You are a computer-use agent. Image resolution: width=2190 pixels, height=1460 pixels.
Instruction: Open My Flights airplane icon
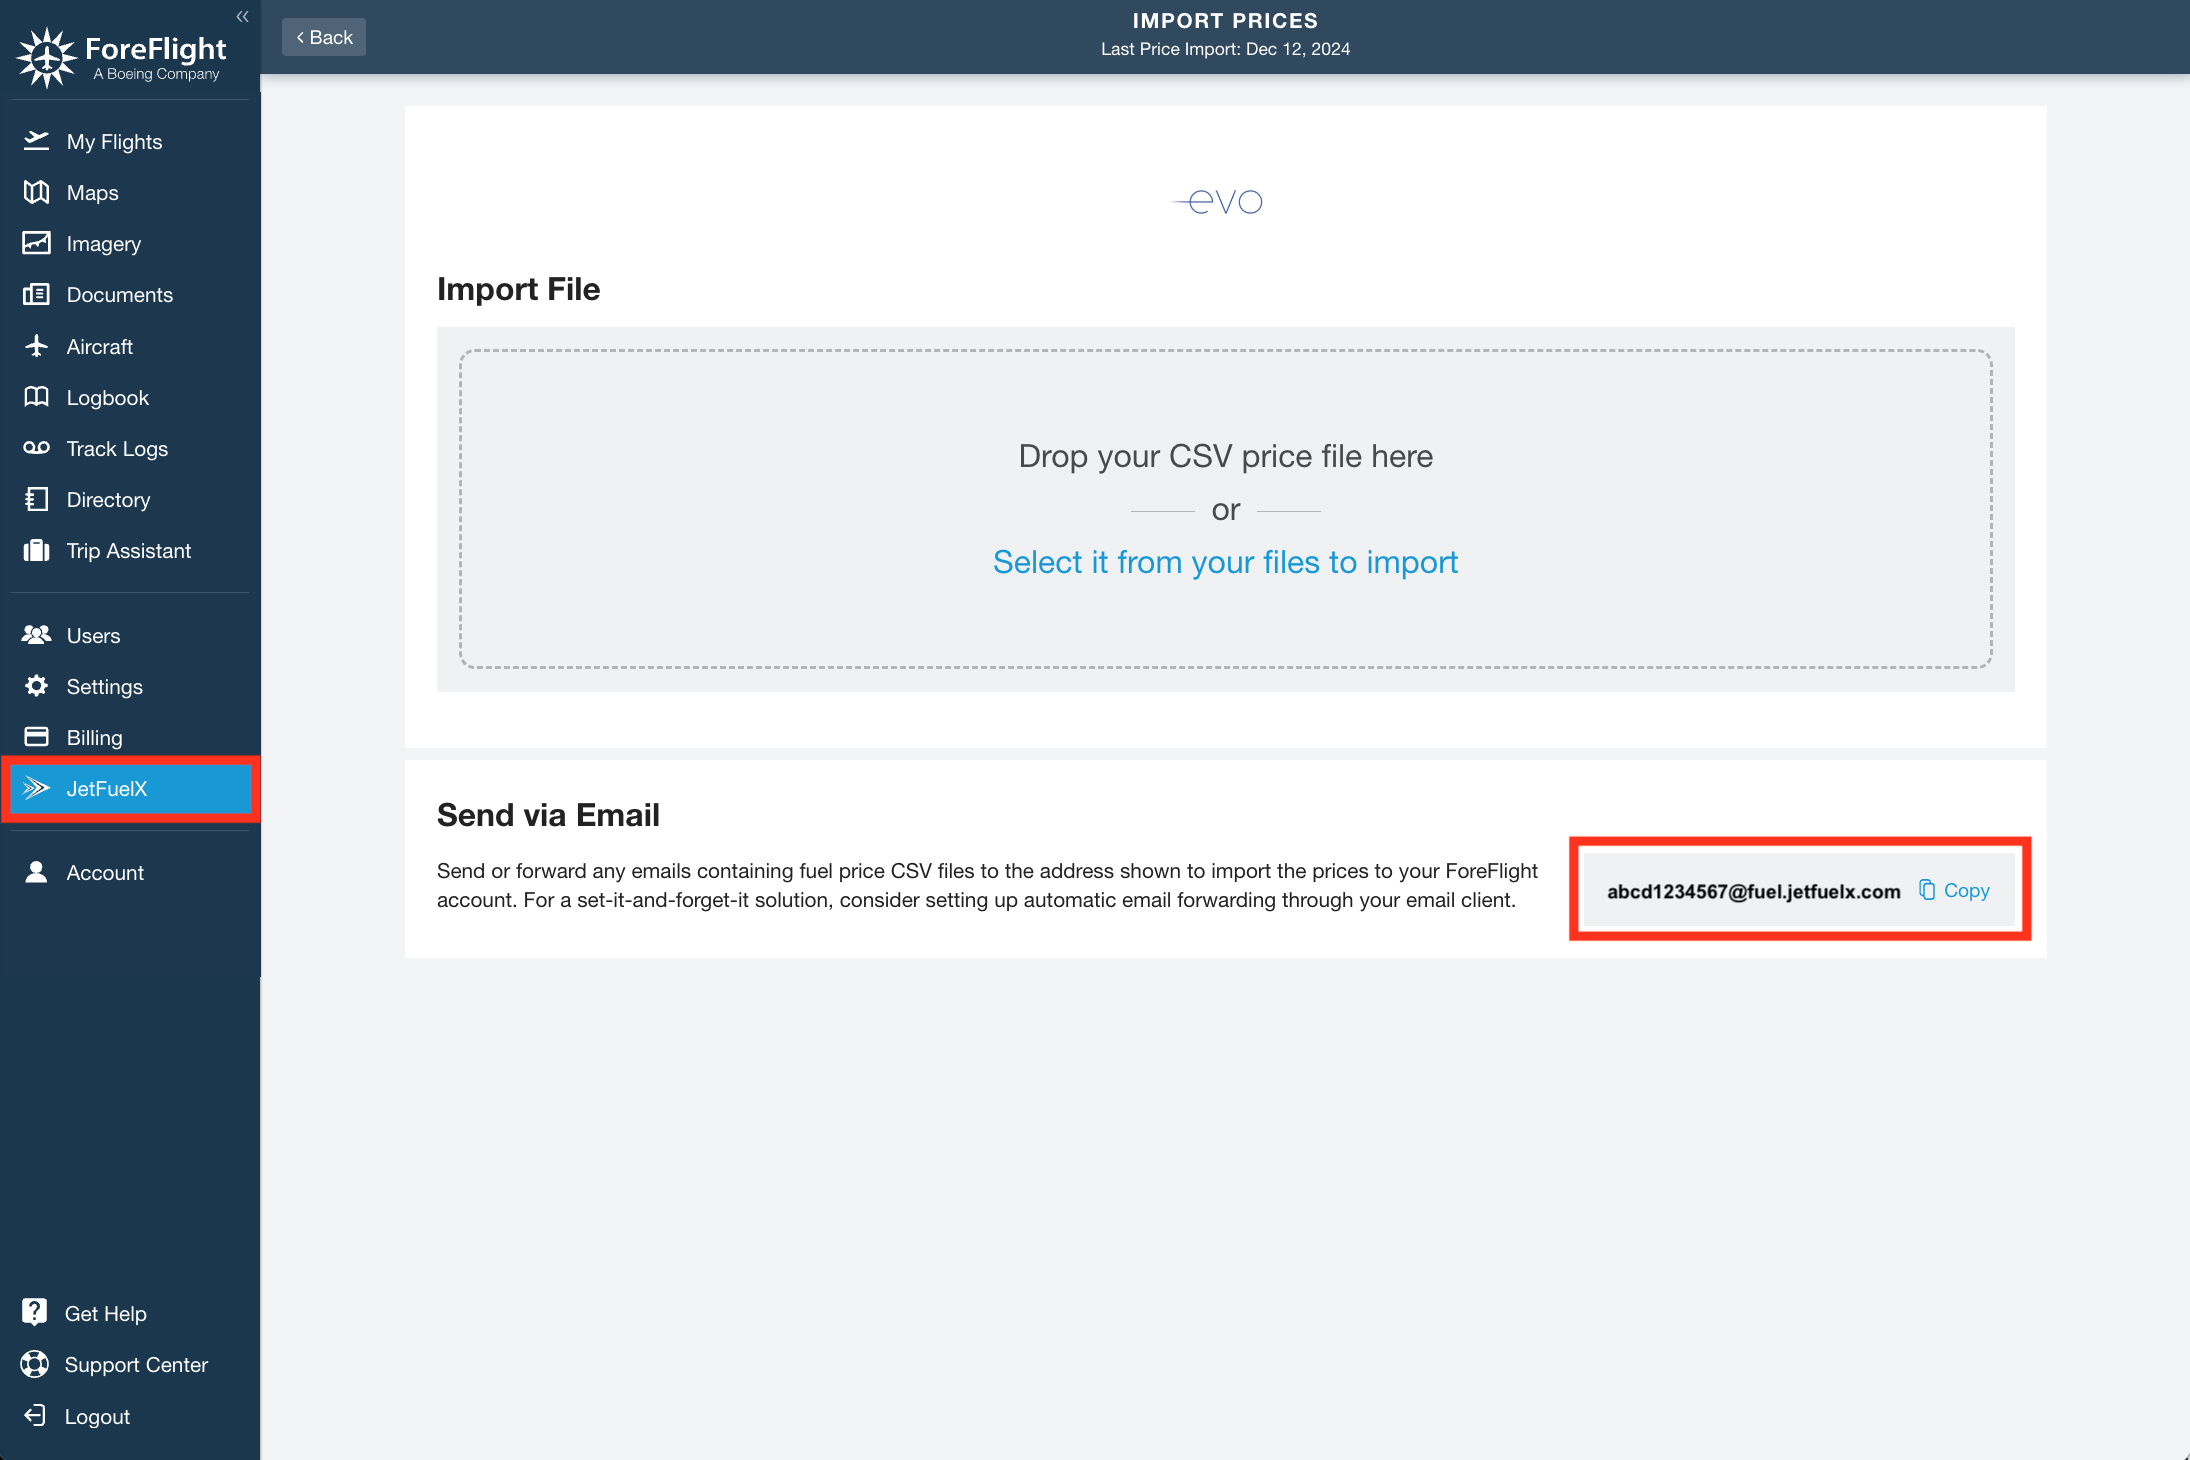coord(37,141)
